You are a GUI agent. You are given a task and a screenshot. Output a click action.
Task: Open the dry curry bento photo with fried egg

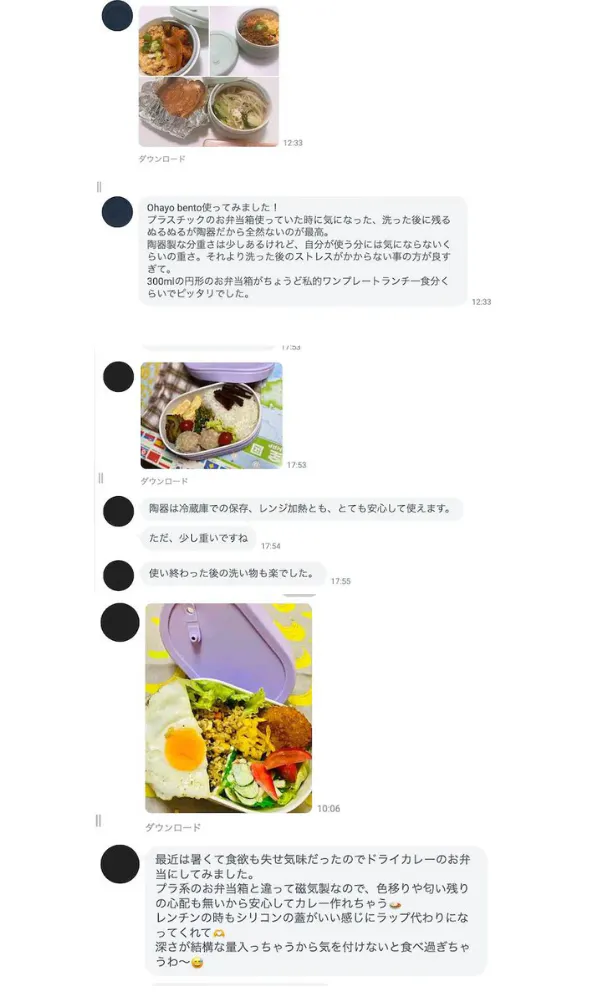(228, 708)
